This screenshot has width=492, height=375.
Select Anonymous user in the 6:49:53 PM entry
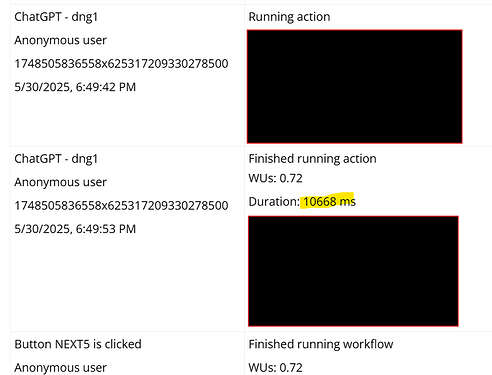point(60,182)
